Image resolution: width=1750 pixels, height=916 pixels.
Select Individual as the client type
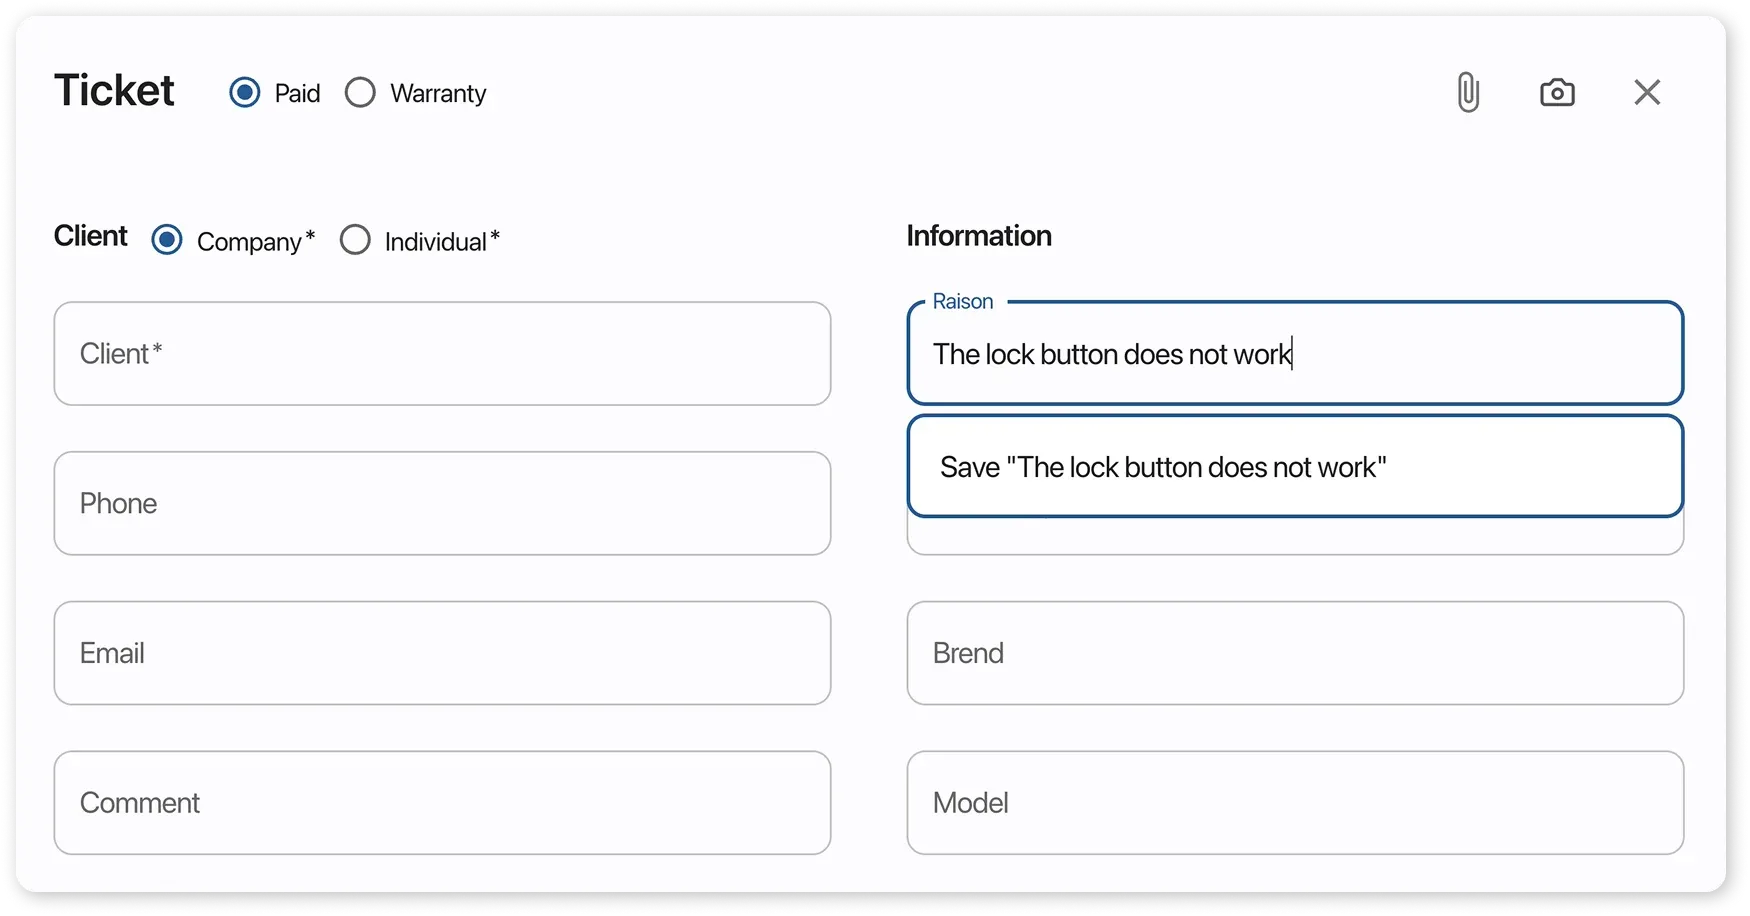click(x=355, y=240)
